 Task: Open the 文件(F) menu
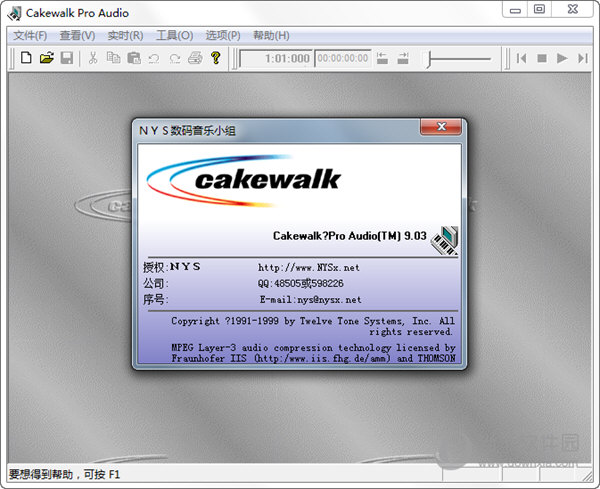pos(30,36)
